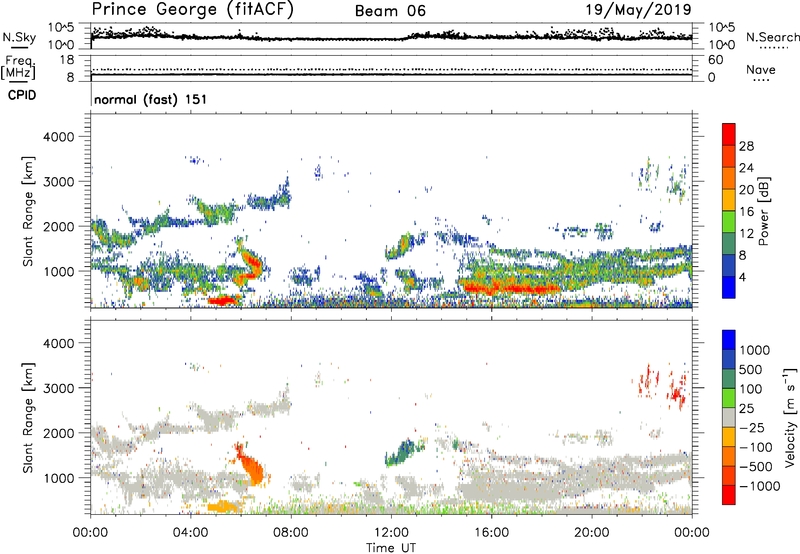Select the CPID row label
Image resolution: width=800 pixels, height=554 pixels.
(22, 95)
